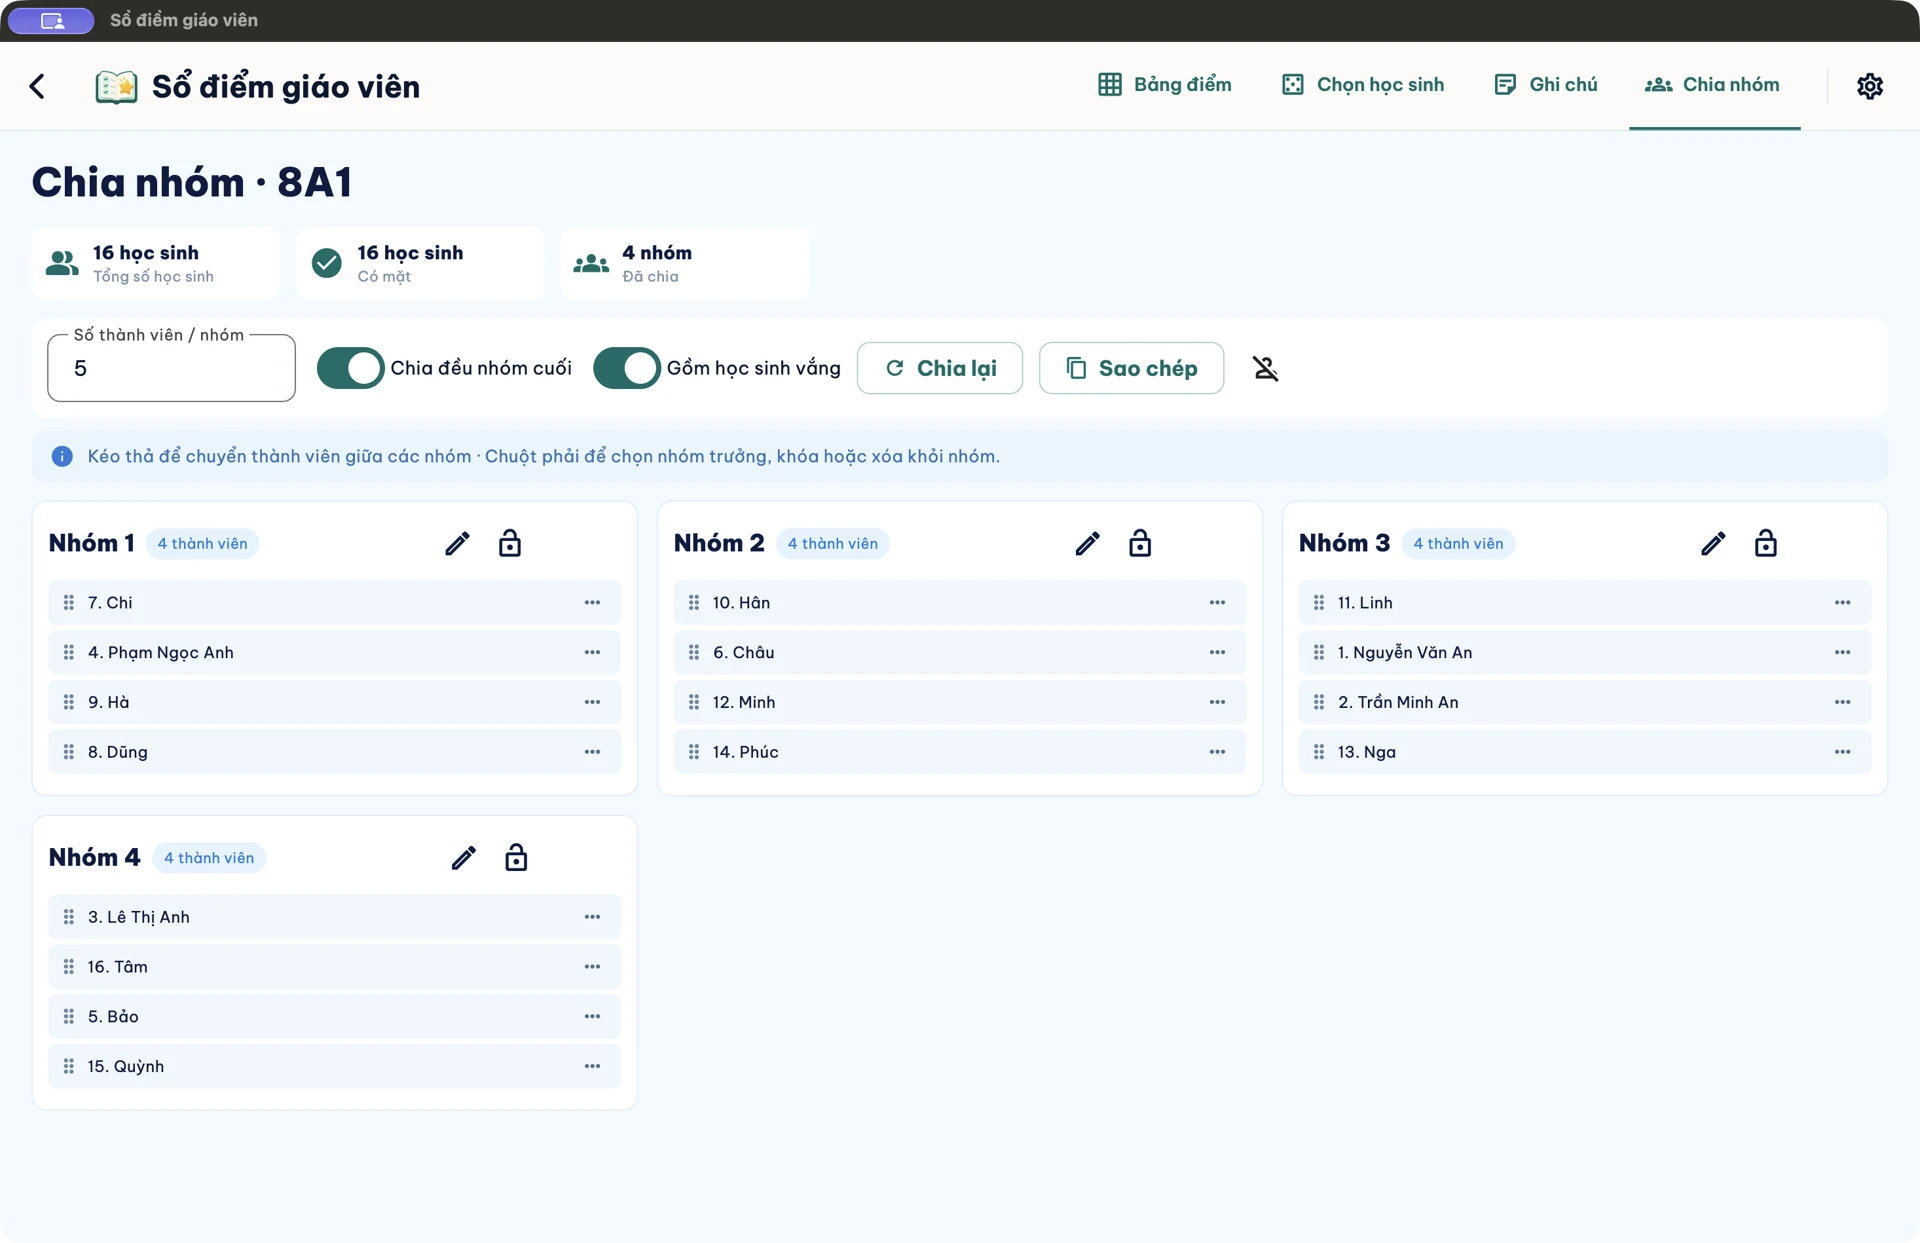
Task: Click the Sao chép button
Action: tap(1131, 368)
